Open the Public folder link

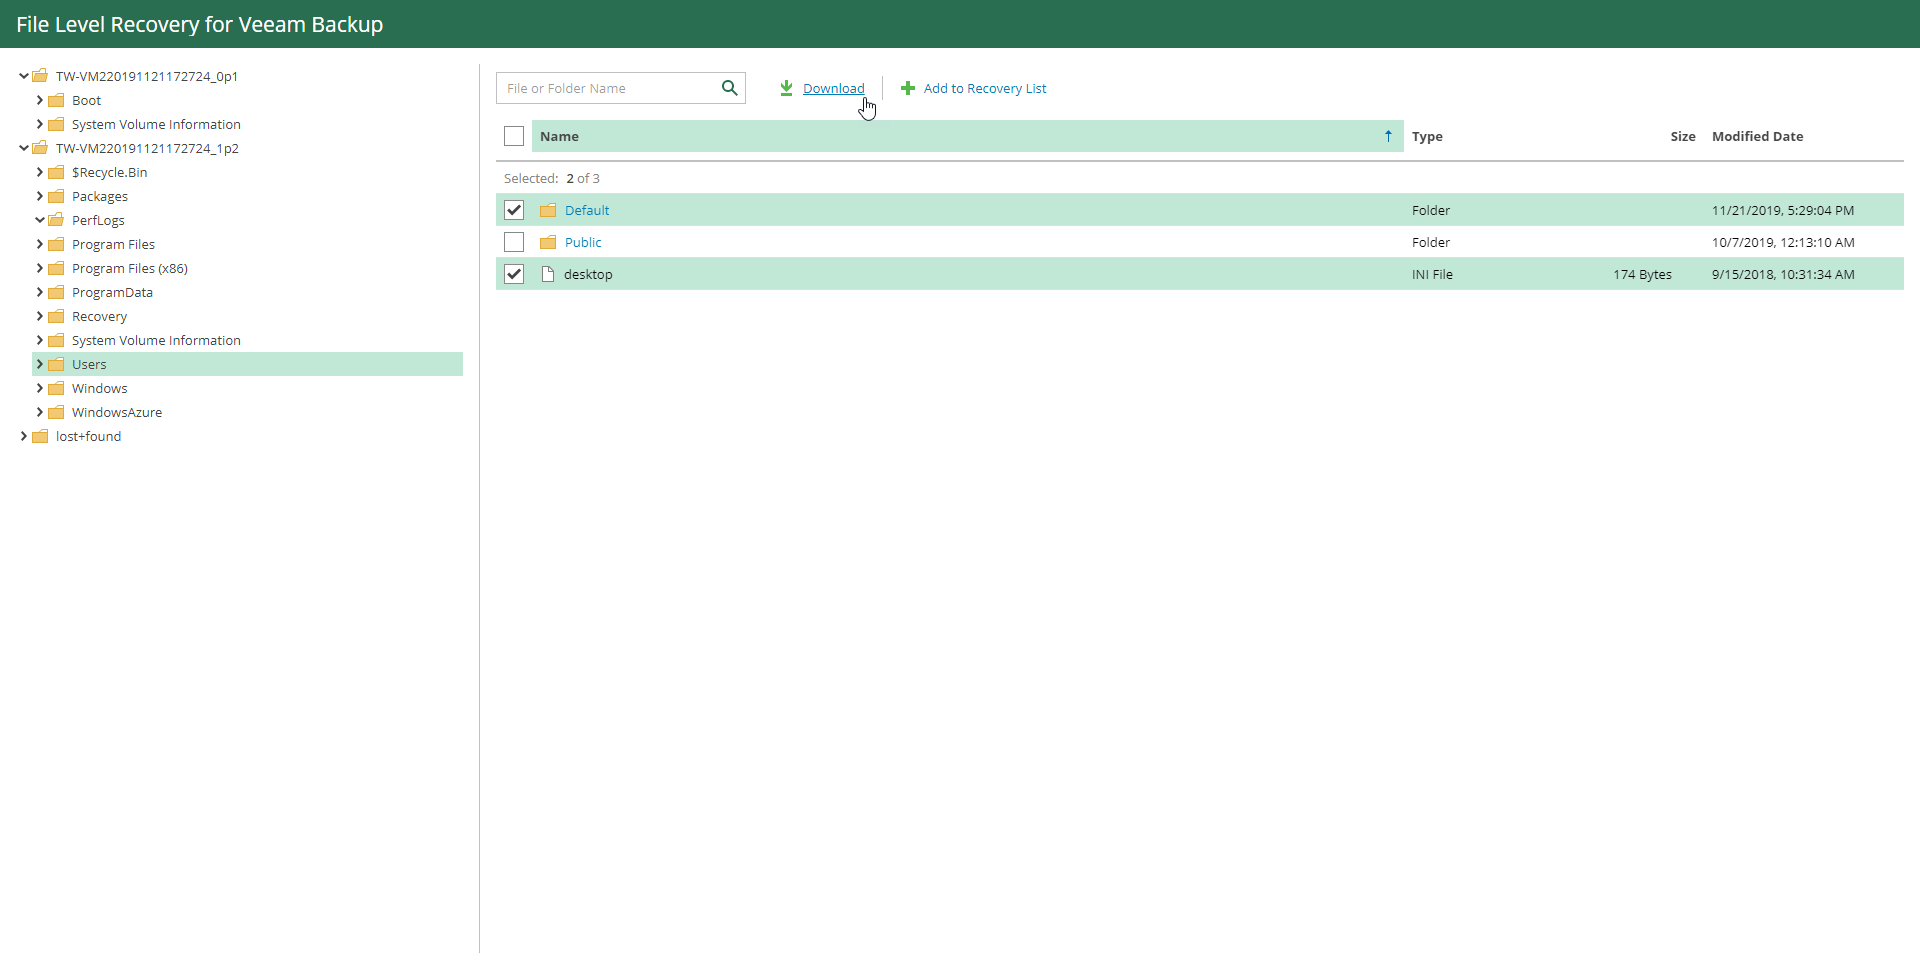point(583,242)
